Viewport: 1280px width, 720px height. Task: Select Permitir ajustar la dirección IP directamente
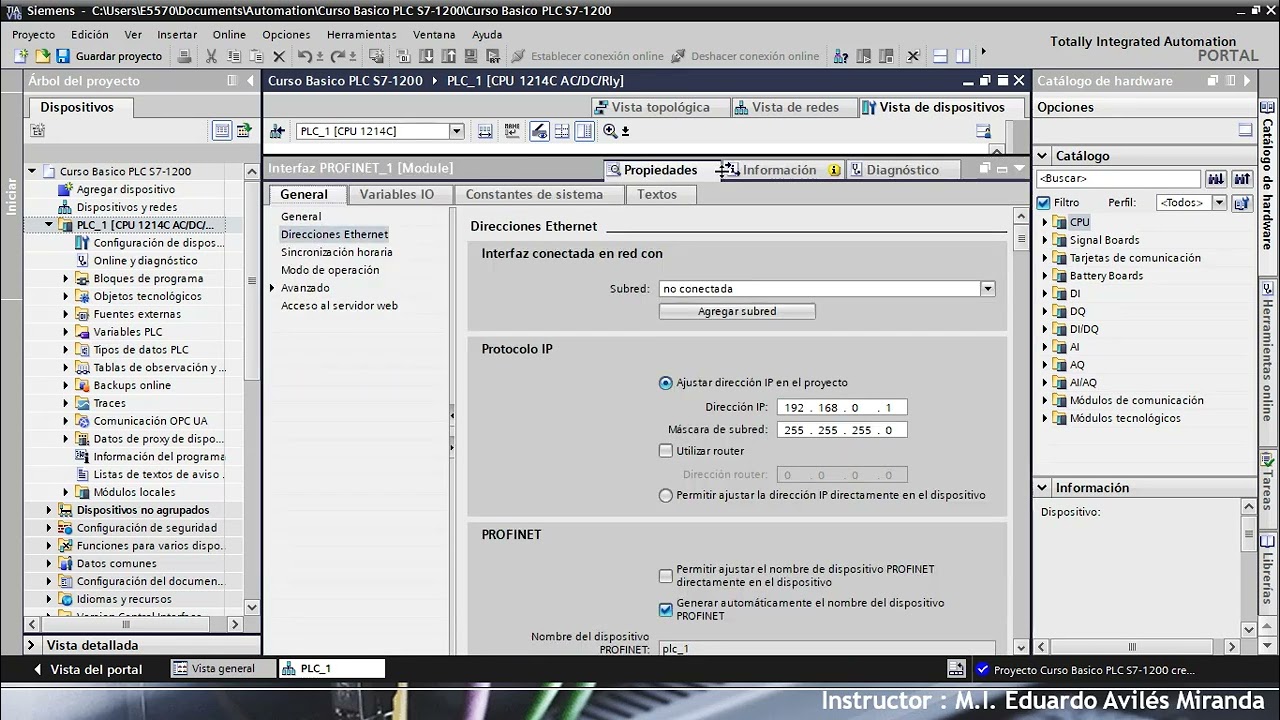coord(666,495)
